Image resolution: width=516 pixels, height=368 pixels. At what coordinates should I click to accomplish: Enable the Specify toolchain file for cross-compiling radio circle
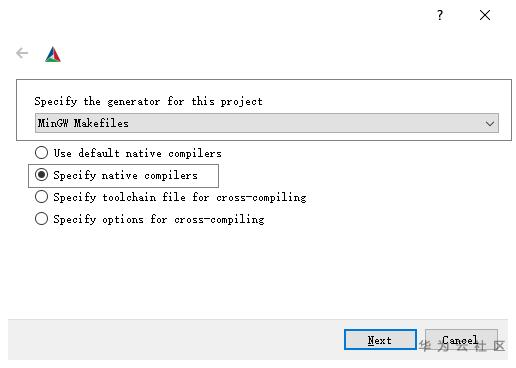click(41, 197)
